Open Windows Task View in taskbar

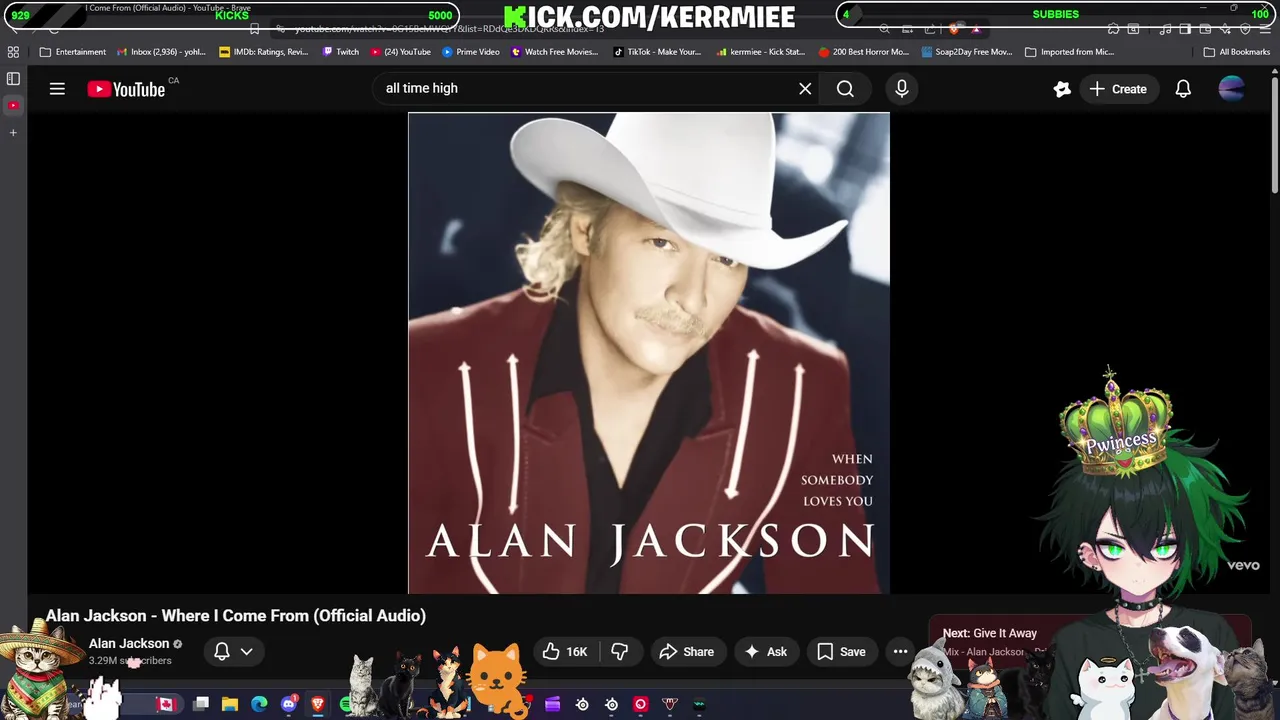201,704
